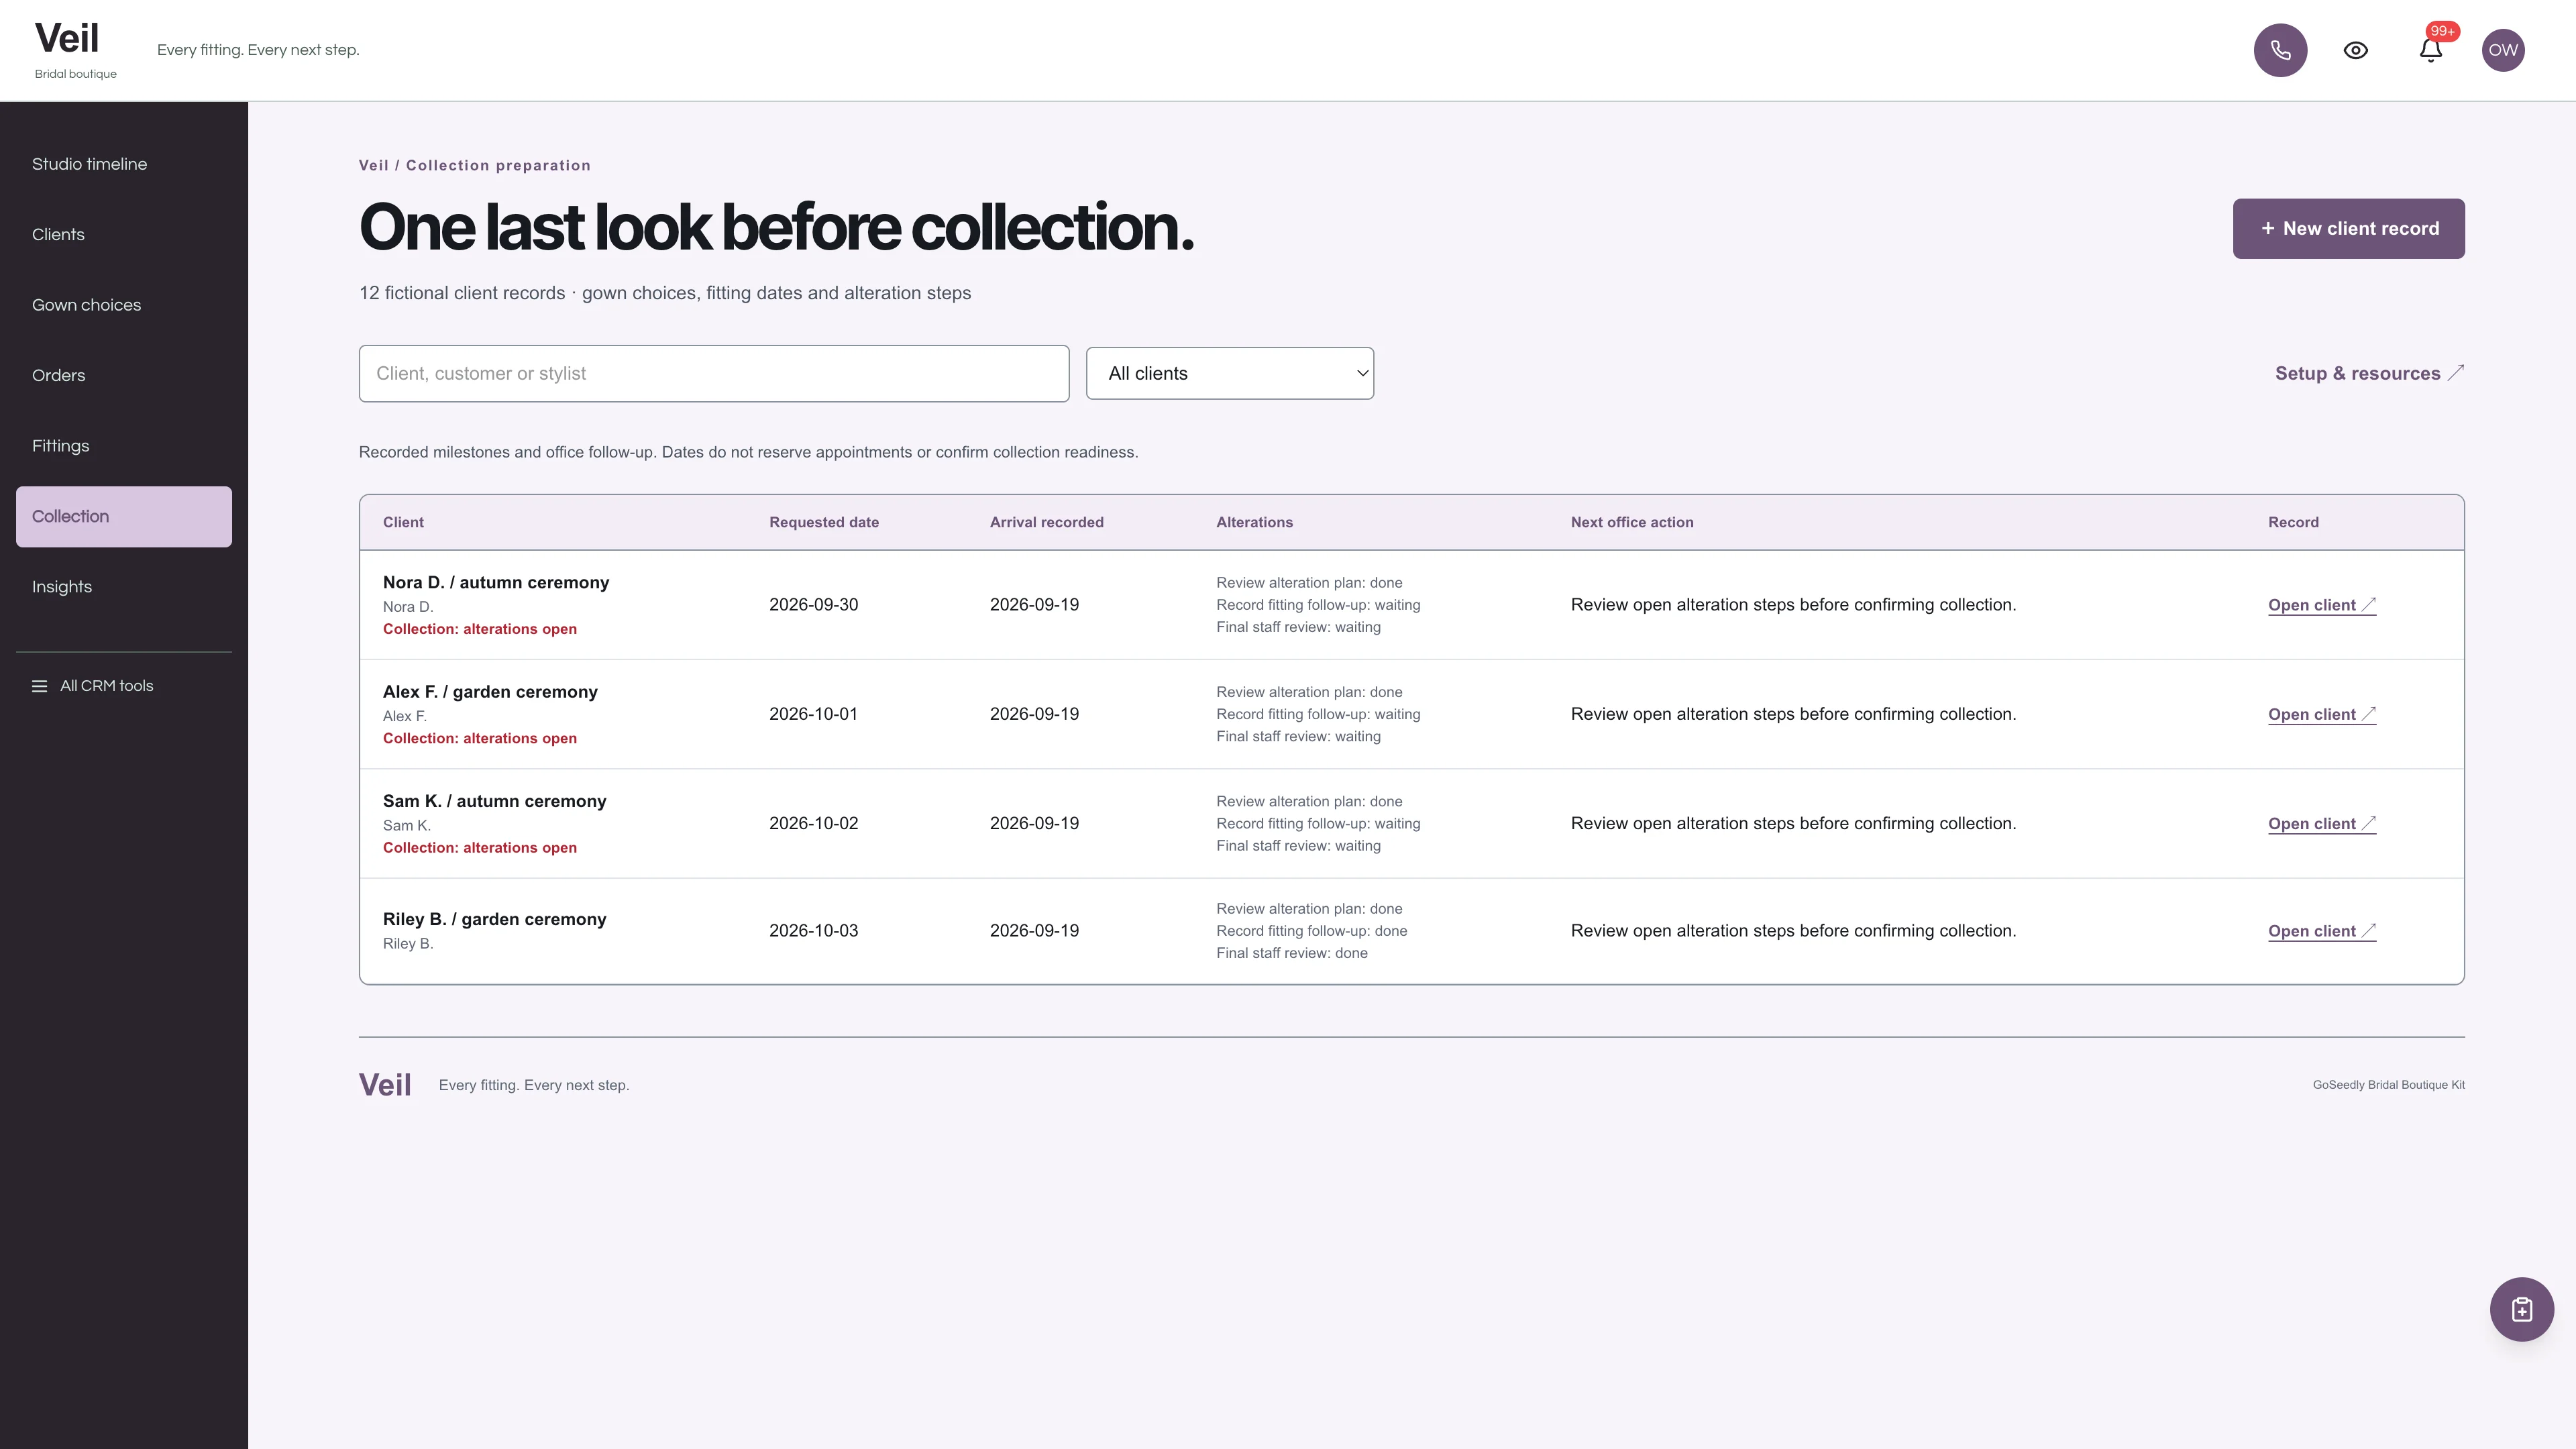Focus the Client, customer or stylist search field
Image resolution: width=2576 pixels, height=1449 pixels.
(714, 373)
